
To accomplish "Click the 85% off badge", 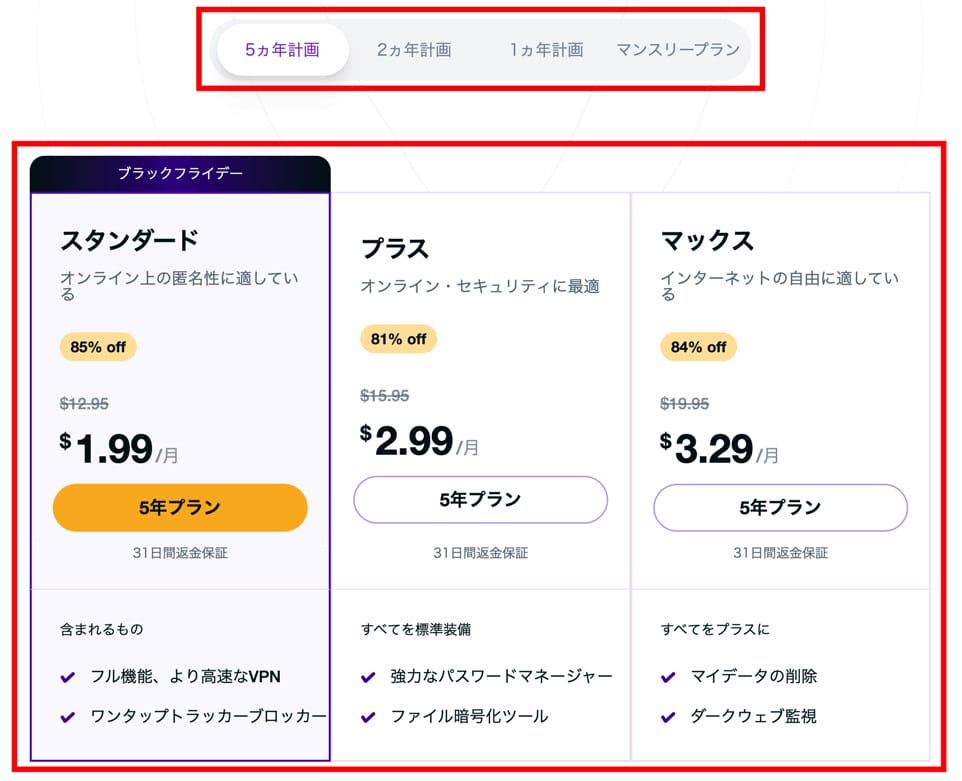I will [98, 347].
